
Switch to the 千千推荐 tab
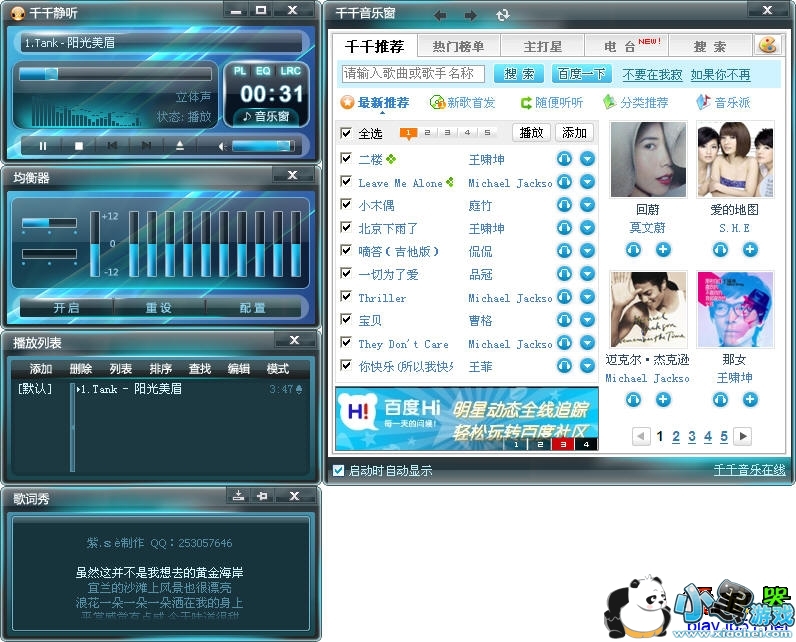pos(375,47)
